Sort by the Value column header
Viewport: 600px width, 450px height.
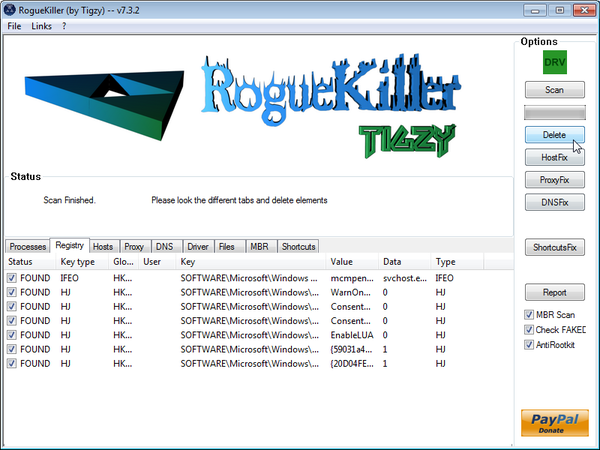(352, 262)
